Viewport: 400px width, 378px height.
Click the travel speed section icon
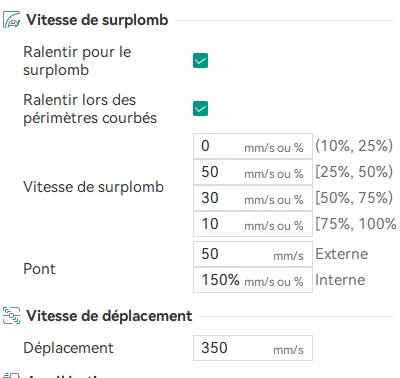tap(12, 315)
